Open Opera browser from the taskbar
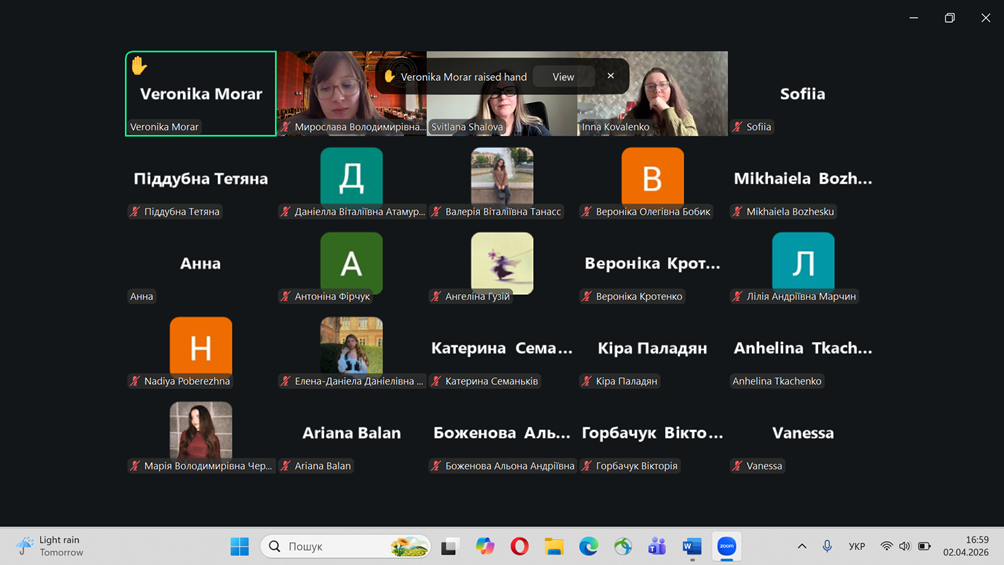 tap(519, 546)
